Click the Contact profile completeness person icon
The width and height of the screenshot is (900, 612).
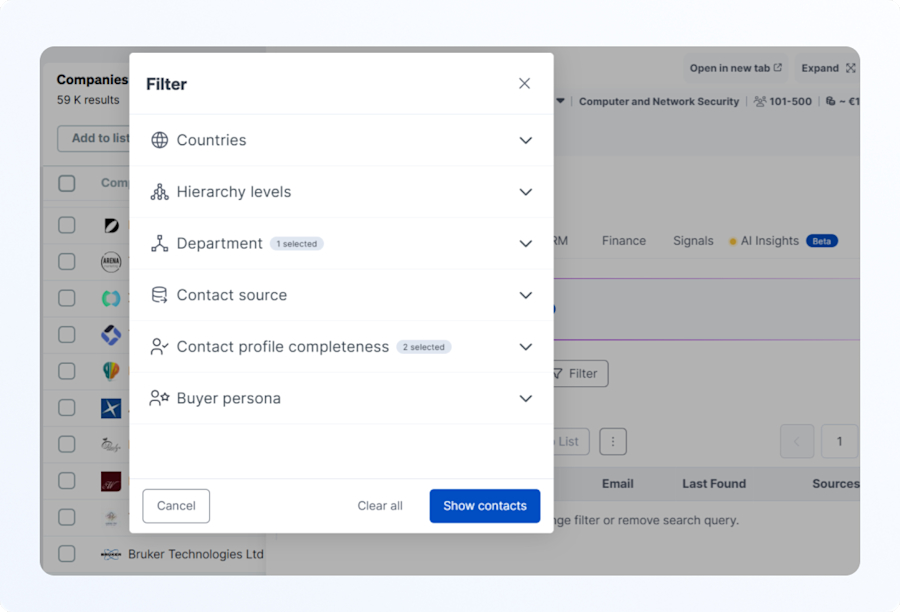(160, 347)
